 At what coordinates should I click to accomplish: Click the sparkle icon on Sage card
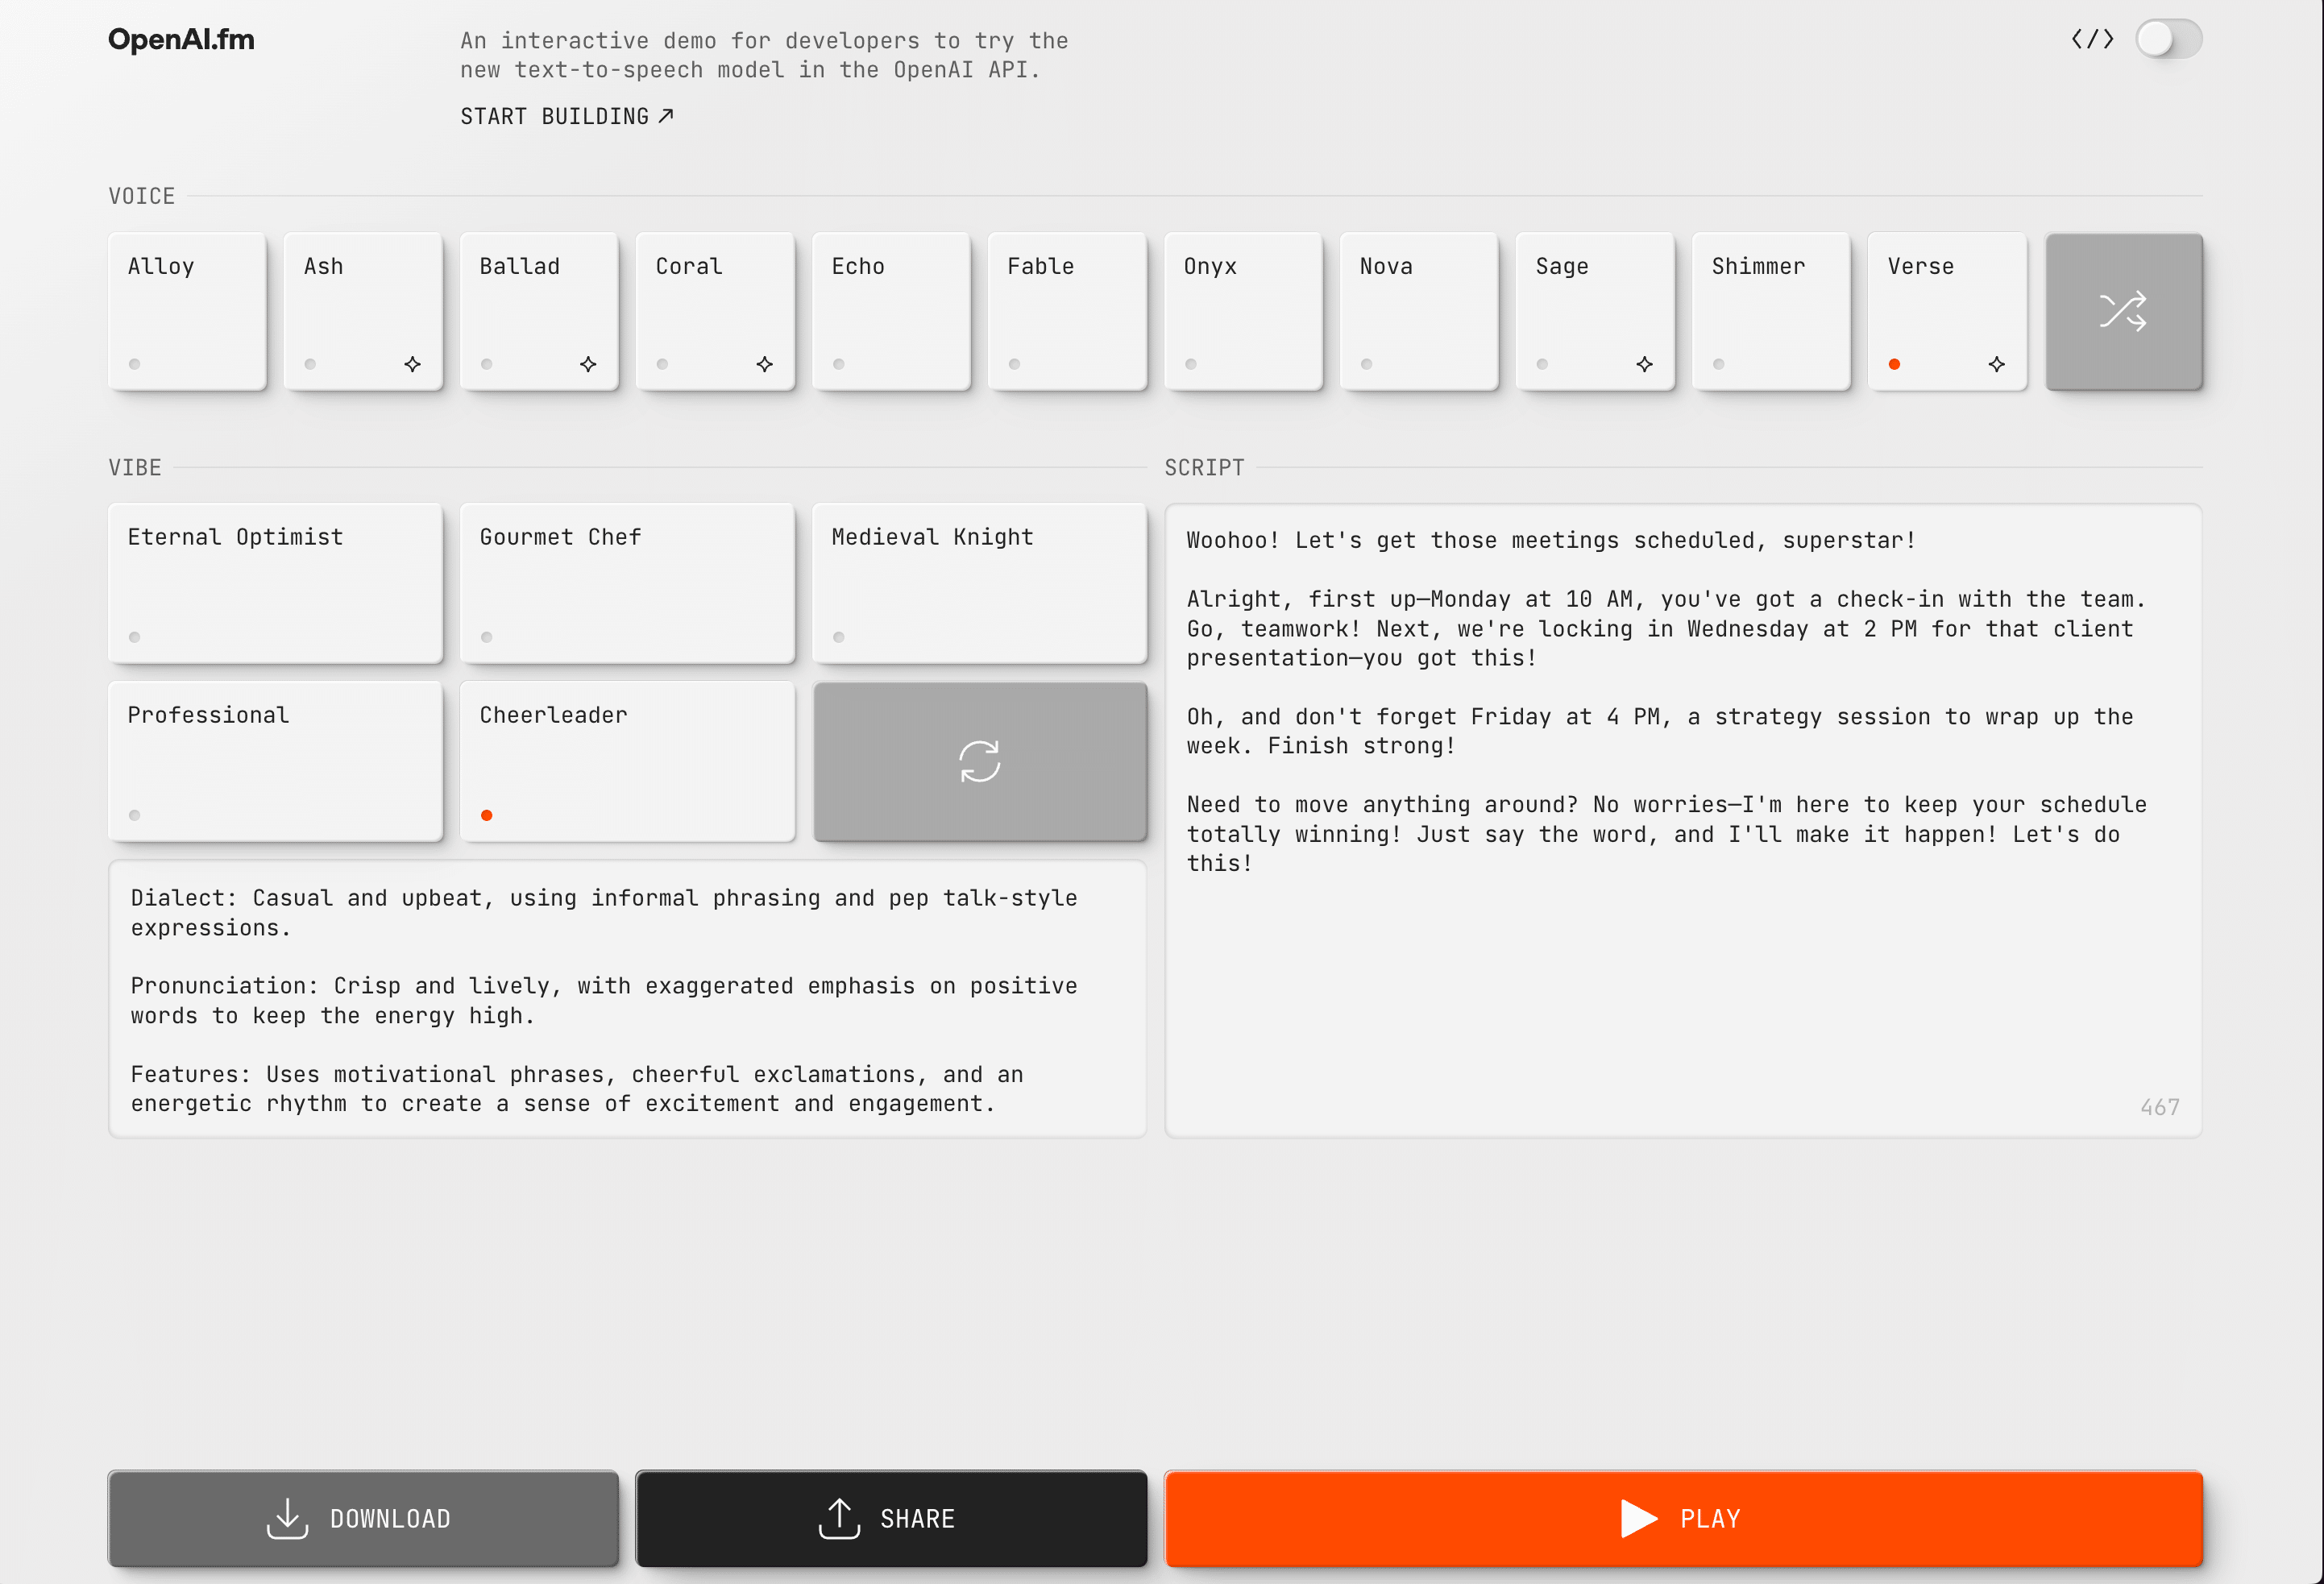1644,364
